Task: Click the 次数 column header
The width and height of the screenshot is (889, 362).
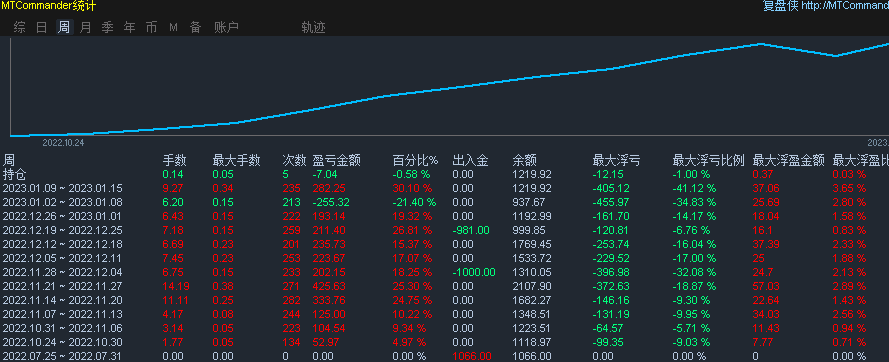Action: coord(294,161)
